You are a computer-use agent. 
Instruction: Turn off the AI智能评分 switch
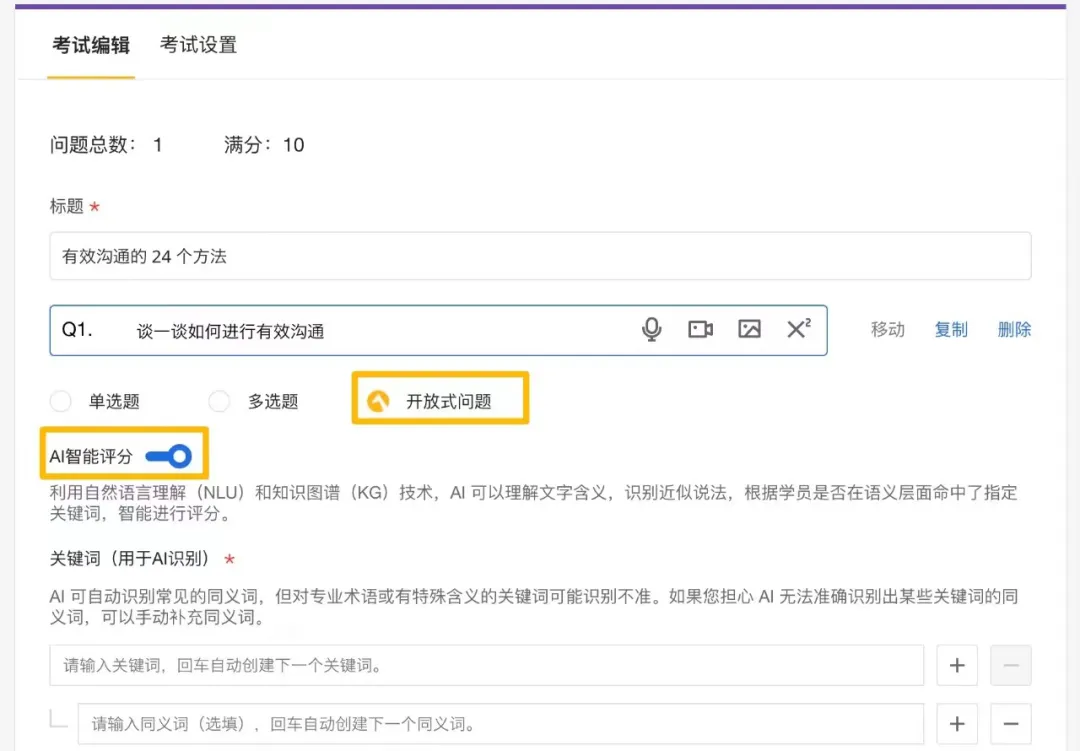(169, 457)
